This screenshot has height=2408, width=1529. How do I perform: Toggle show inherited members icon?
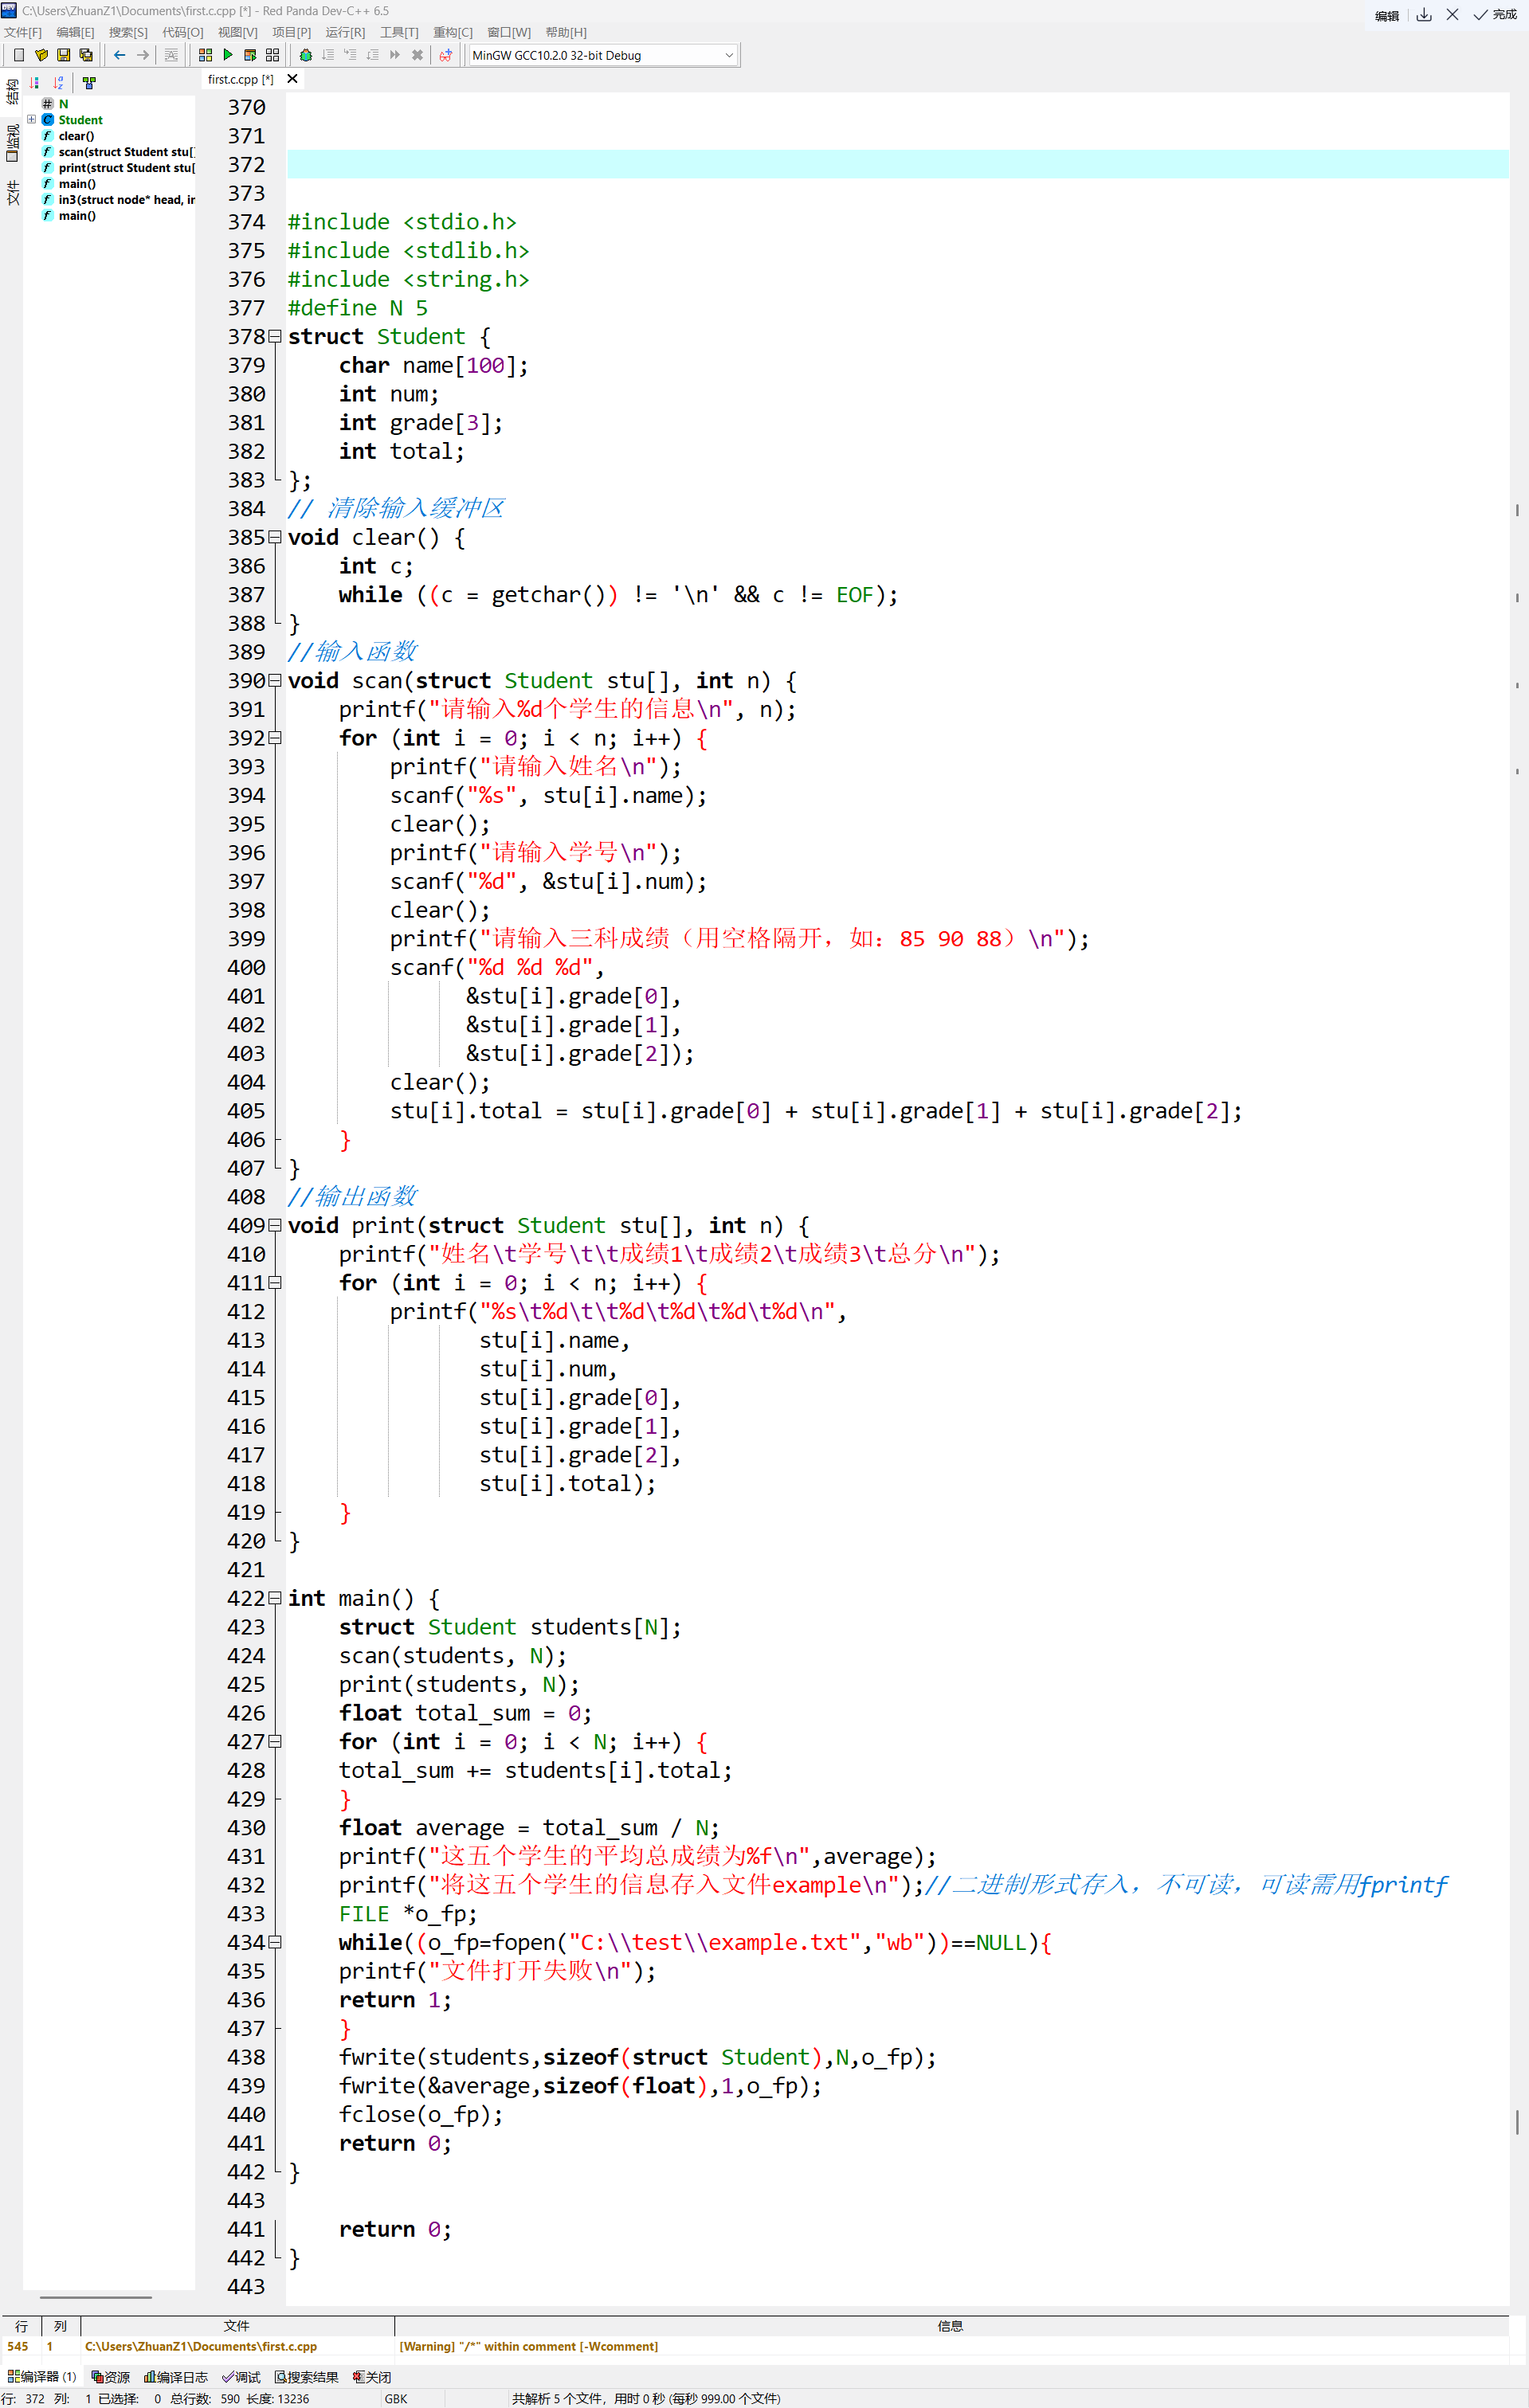click(x=89, y=83)
